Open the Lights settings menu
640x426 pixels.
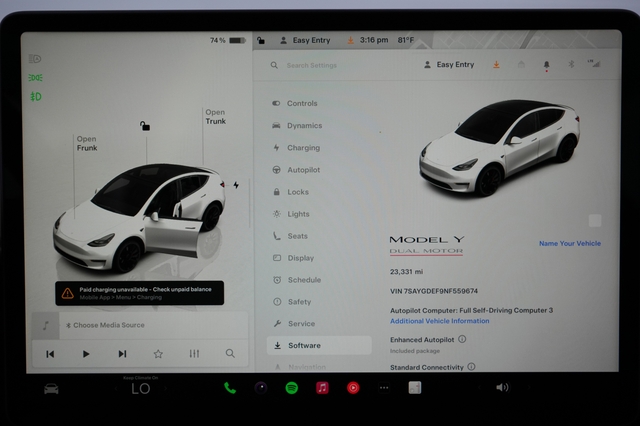[x=291, y=214]
